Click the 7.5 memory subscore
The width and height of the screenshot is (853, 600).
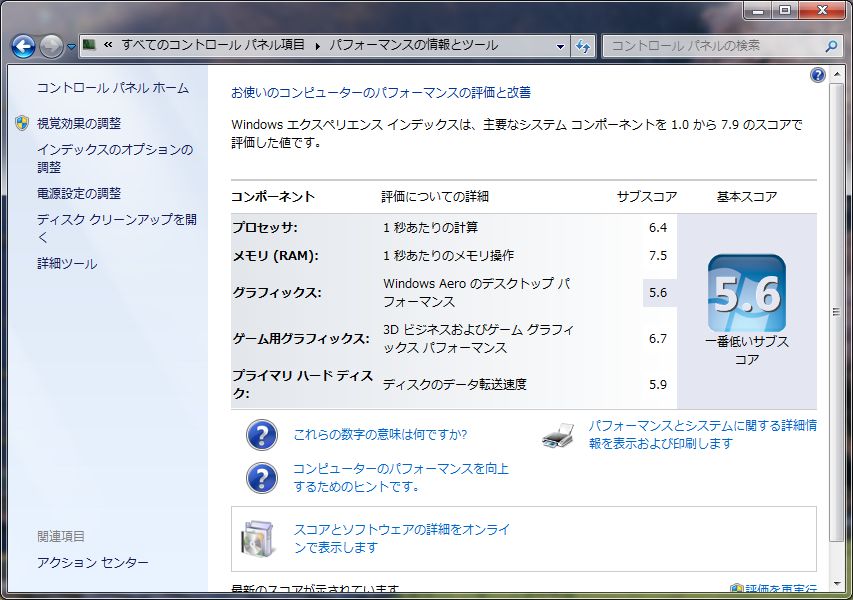(x=658, y=256)
